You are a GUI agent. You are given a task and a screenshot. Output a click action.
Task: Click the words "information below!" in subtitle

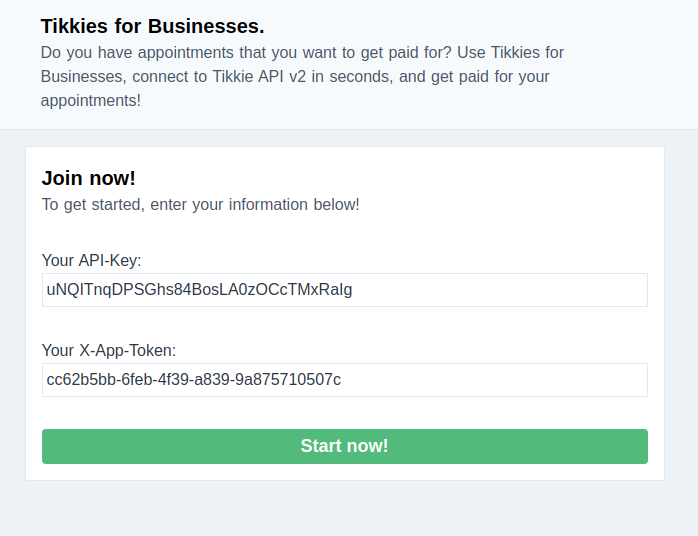point(294,205)
